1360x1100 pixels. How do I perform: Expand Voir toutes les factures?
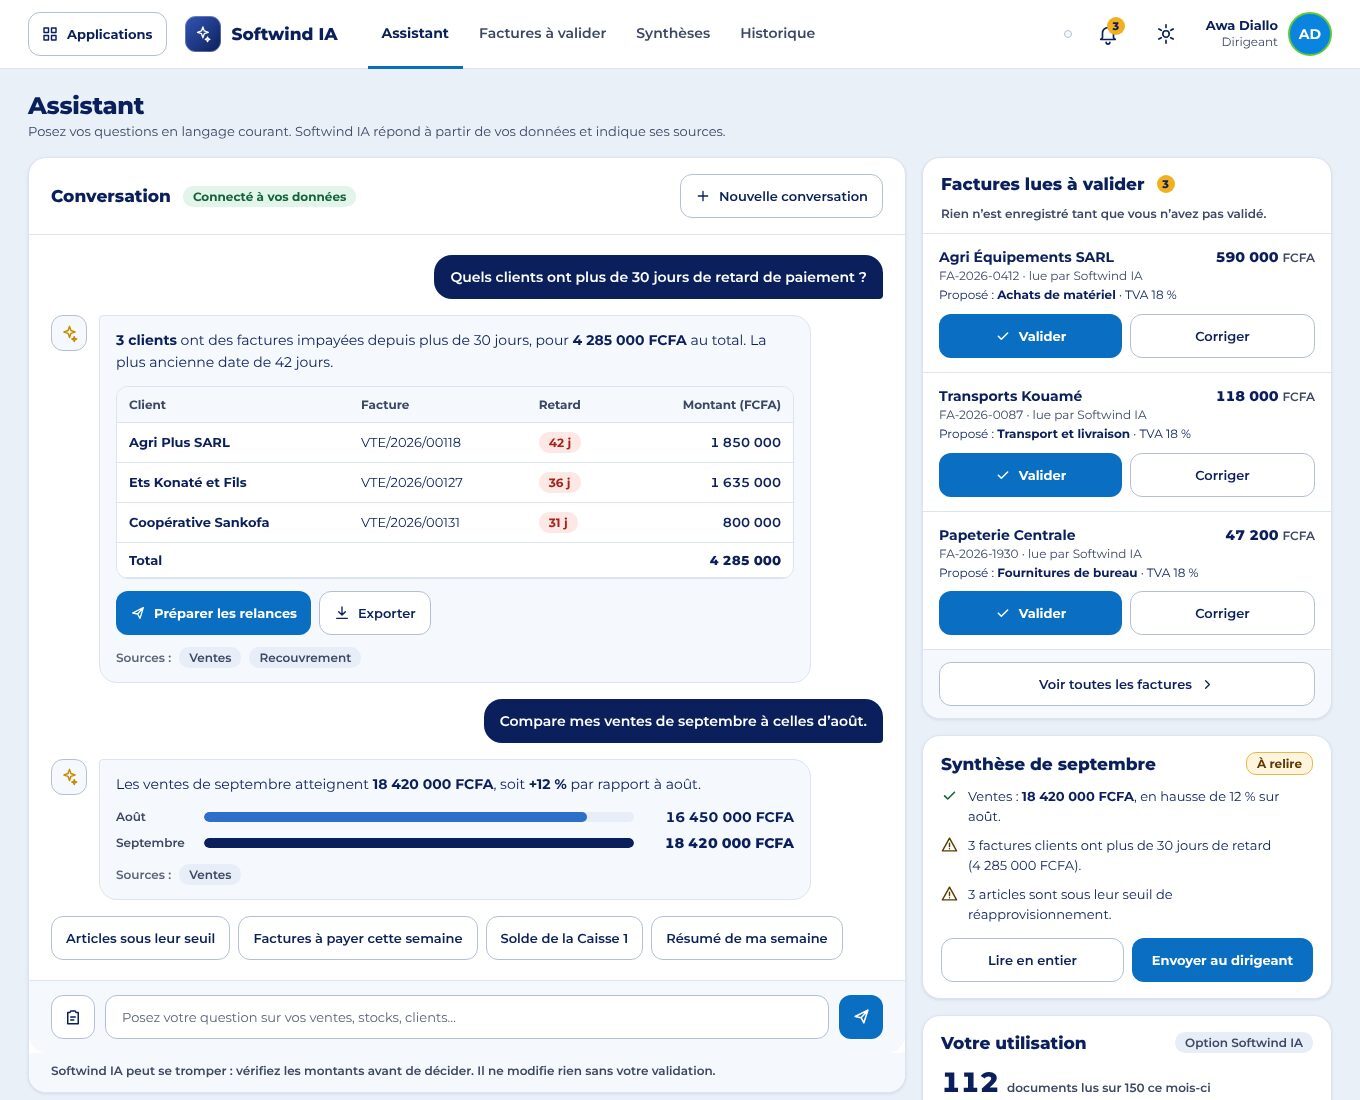point(1127,684)
